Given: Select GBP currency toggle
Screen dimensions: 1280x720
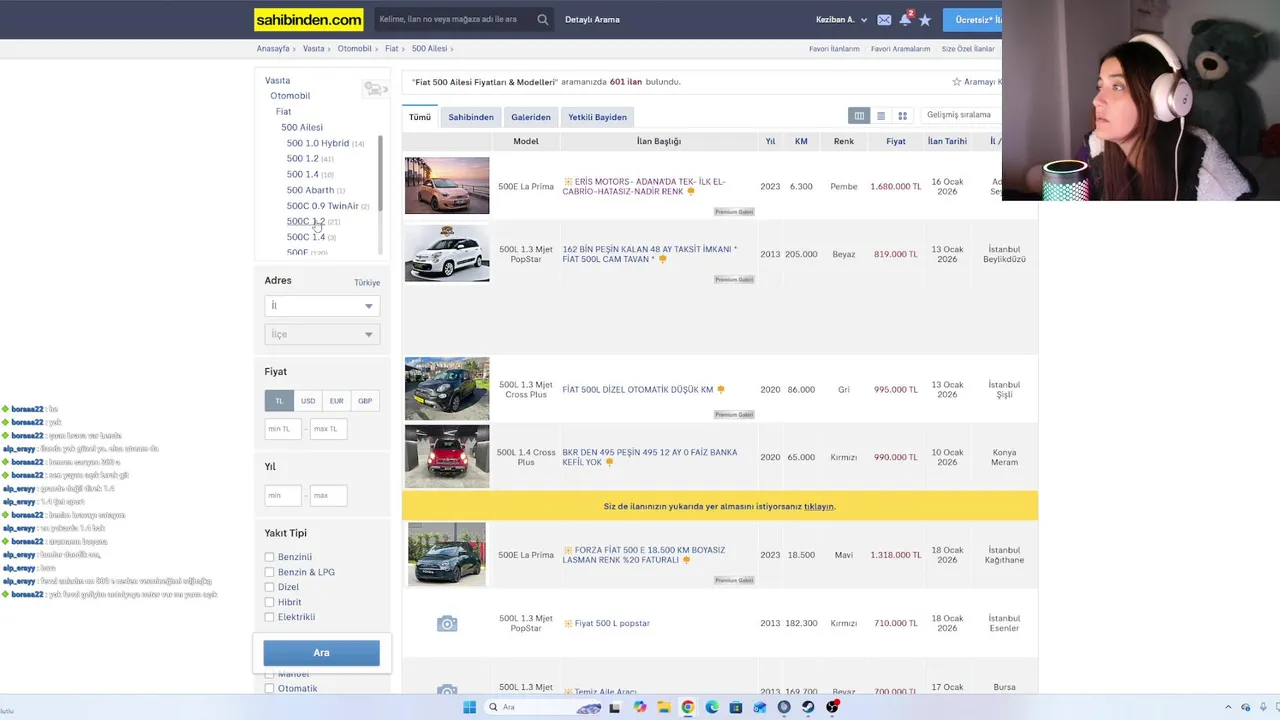Looking at the screenshot, I should point(365,401).
